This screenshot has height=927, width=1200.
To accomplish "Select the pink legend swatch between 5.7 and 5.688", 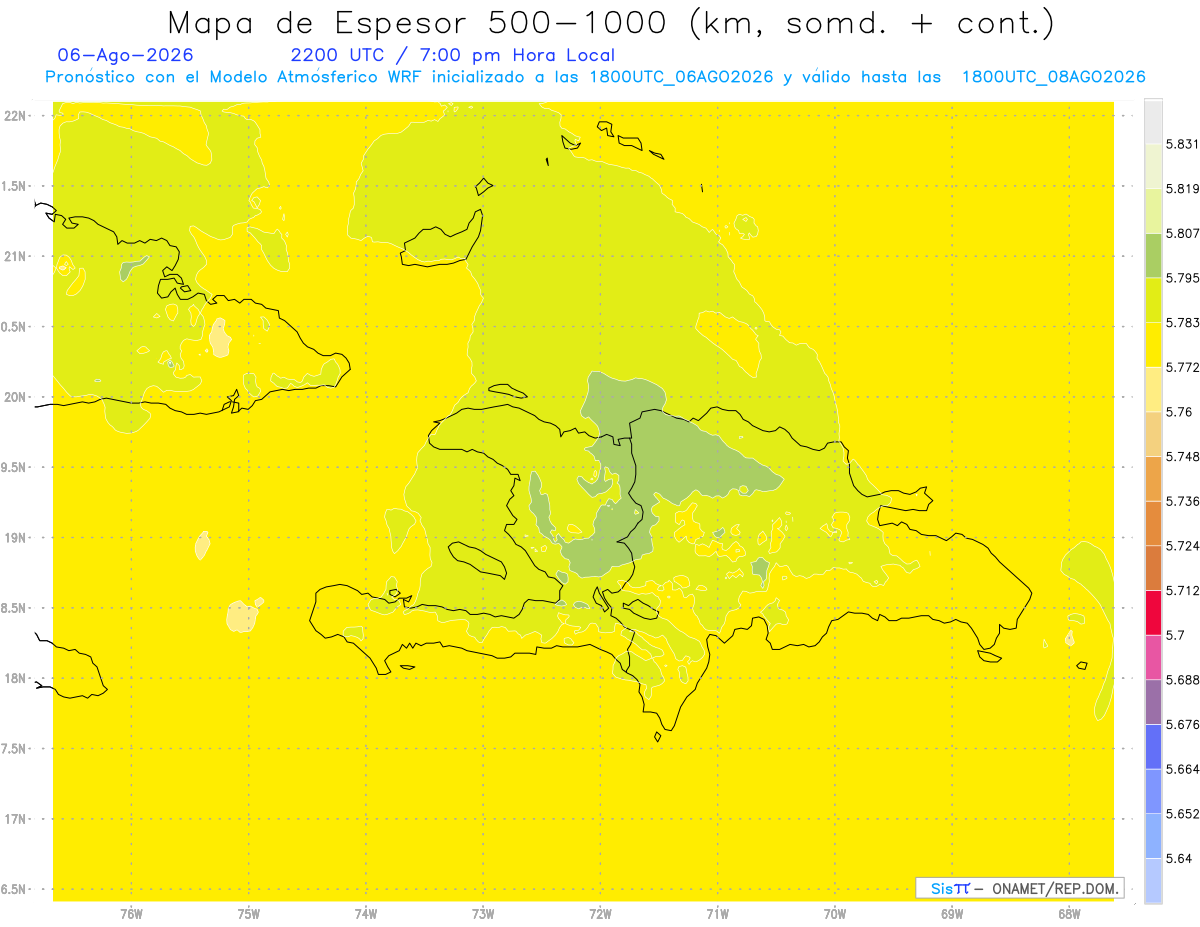I will pyautogui.click(x=1153, y=657).
